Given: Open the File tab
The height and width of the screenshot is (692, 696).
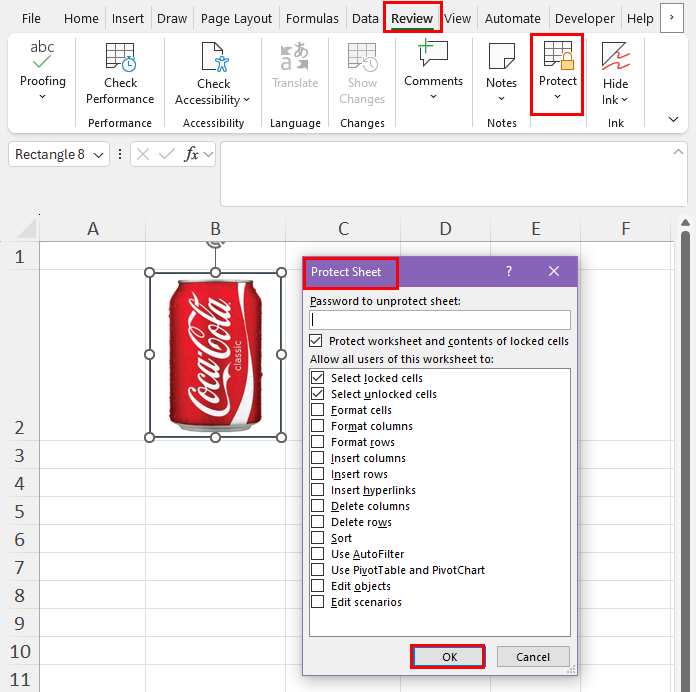Looking at the screenshot, I should point(31,18).
